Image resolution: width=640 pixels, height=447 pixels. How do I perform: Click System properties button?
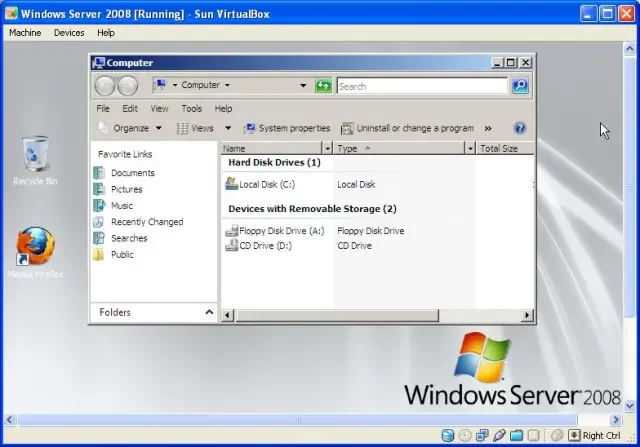(287, 128)
